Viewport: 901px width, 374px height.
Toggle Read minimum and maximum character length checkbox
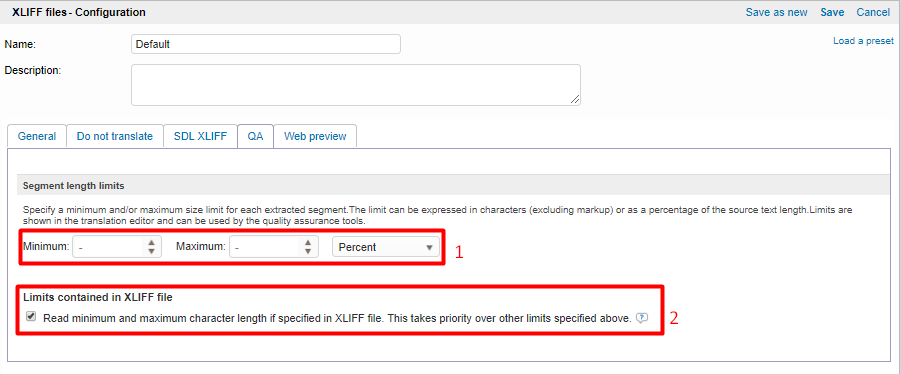point(31,317)
